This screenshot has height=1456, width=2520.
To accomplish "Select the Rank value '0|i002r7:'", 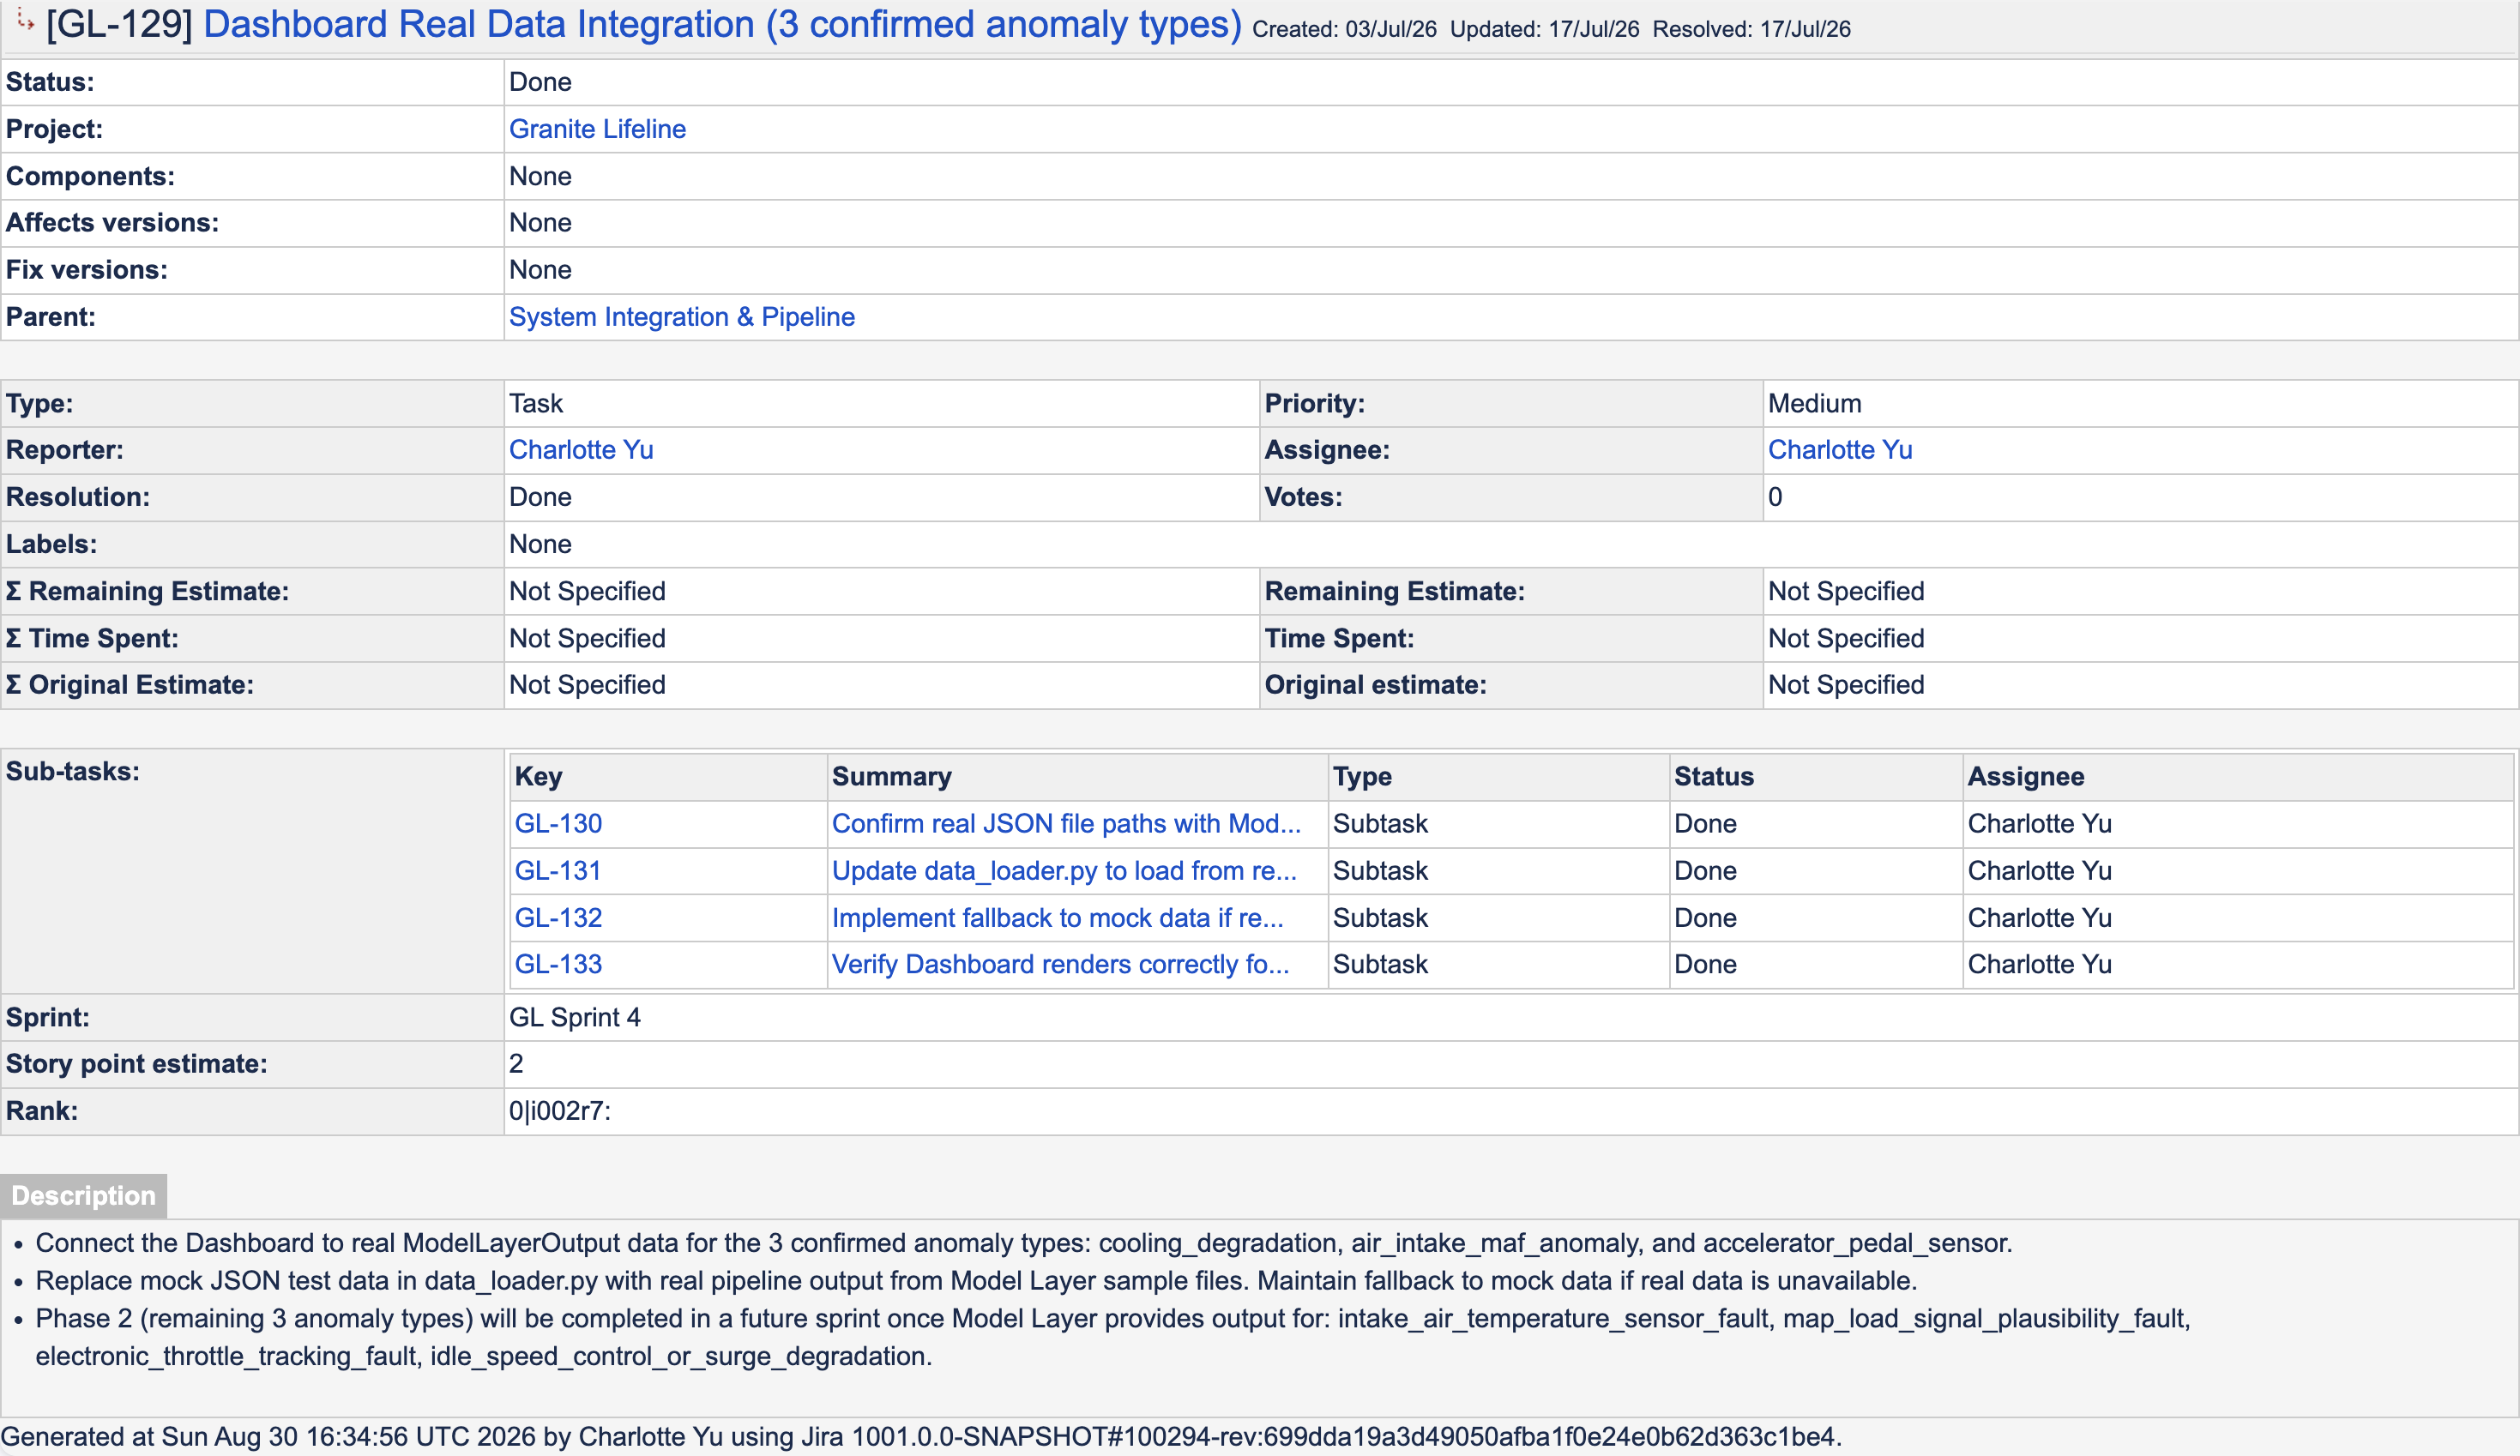I will pyautogui.click(x=560, y=1111).
